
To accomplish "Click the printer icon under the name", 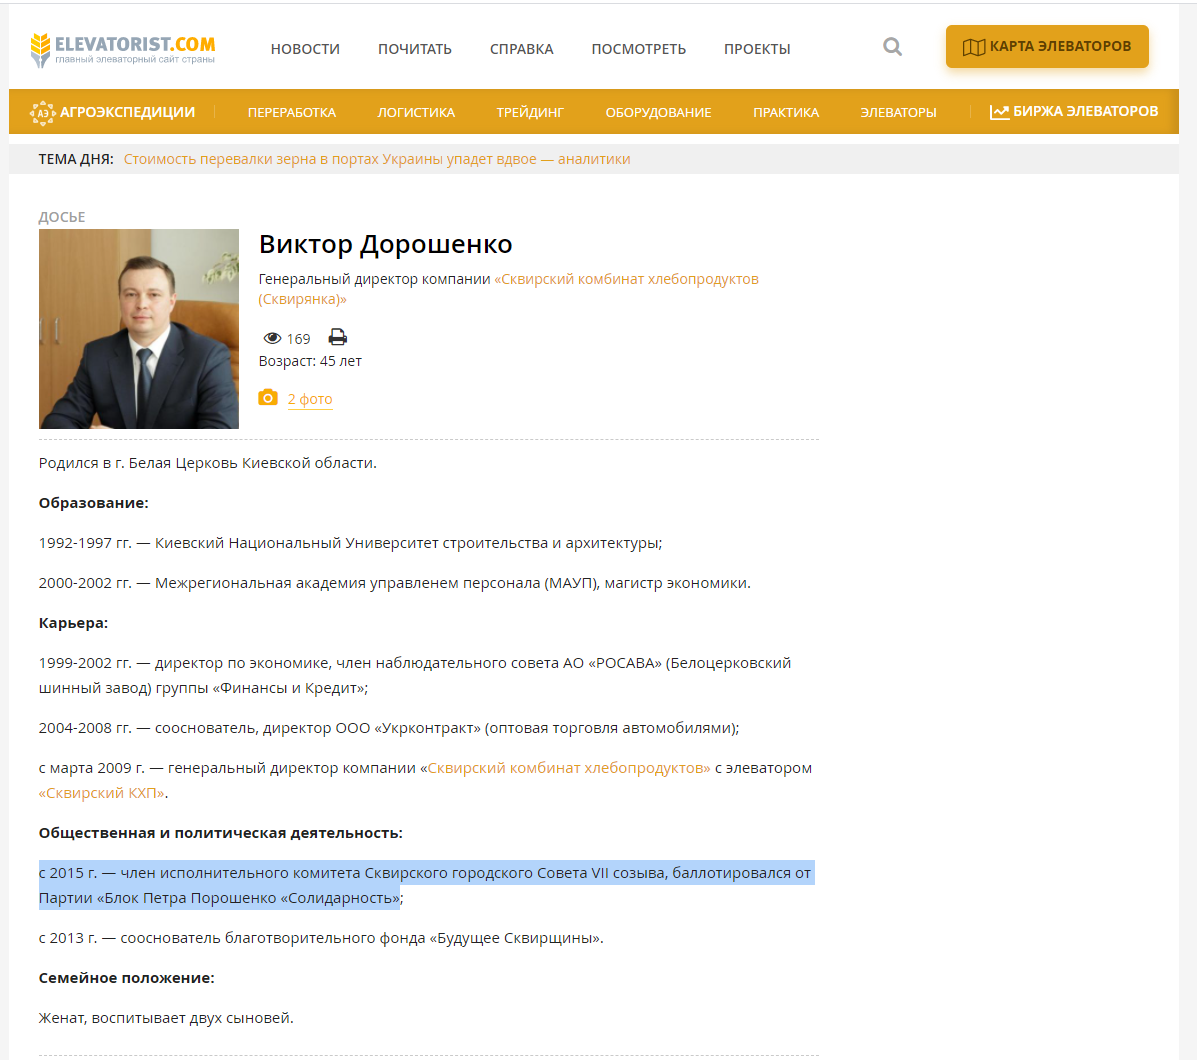I will click(x=337, y=337).
